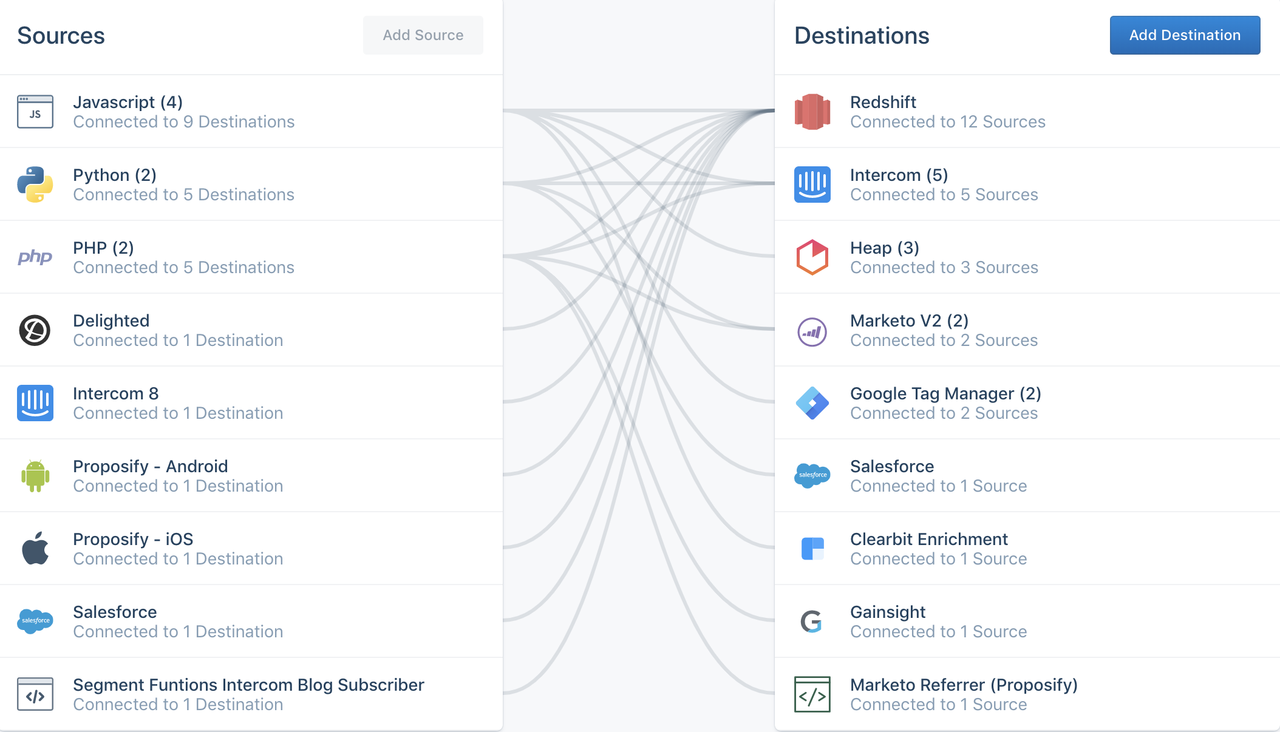Click the Redshift destination icon

pos(812,112)
